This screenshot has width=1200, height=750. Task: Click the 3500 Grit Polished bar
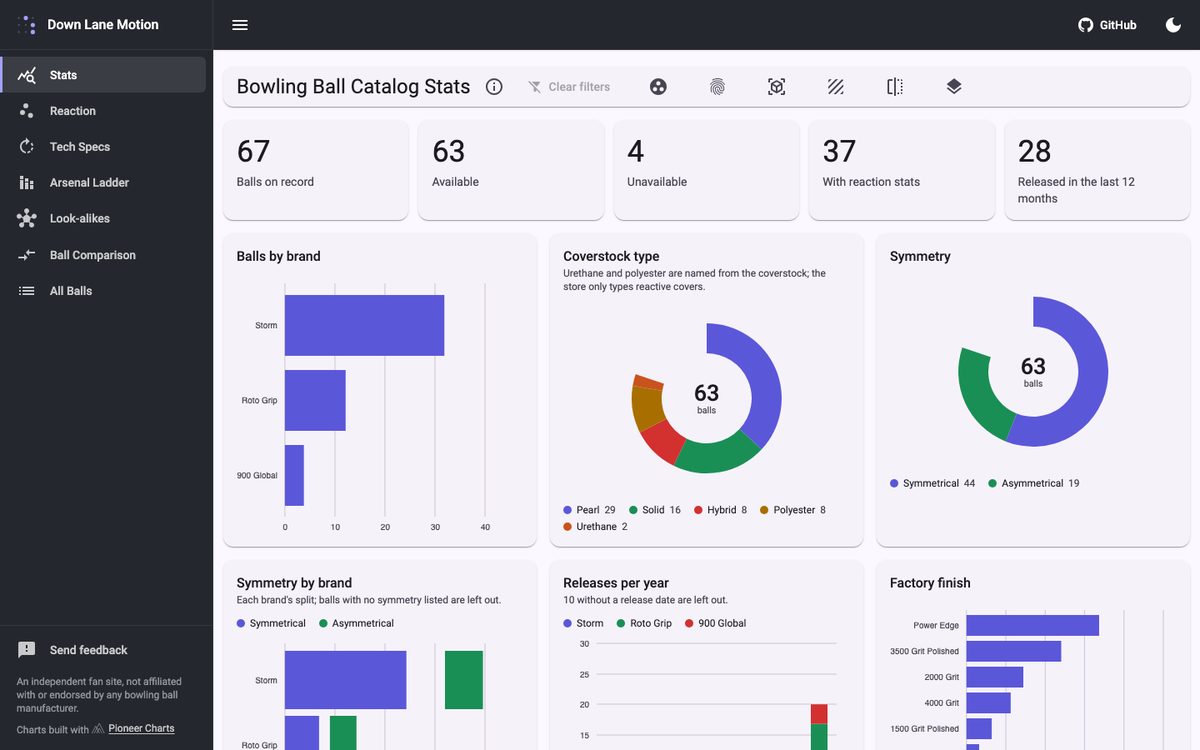1014,651
